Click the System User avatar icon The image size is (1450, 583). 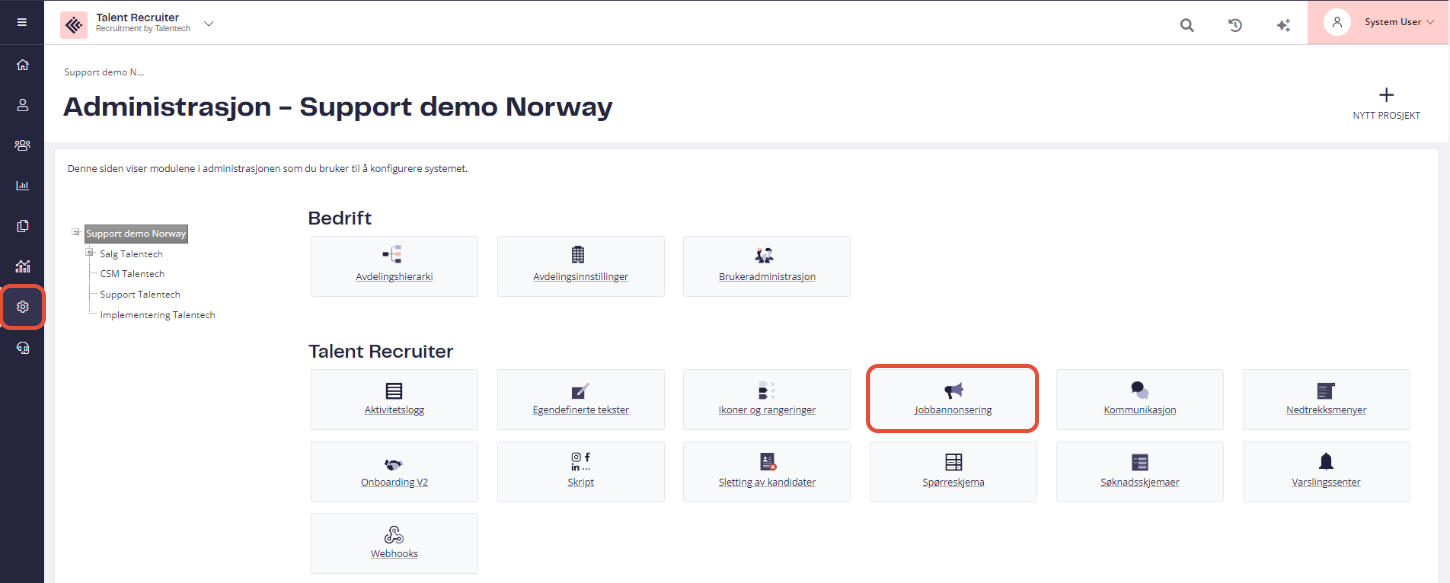pos(1337,22)
